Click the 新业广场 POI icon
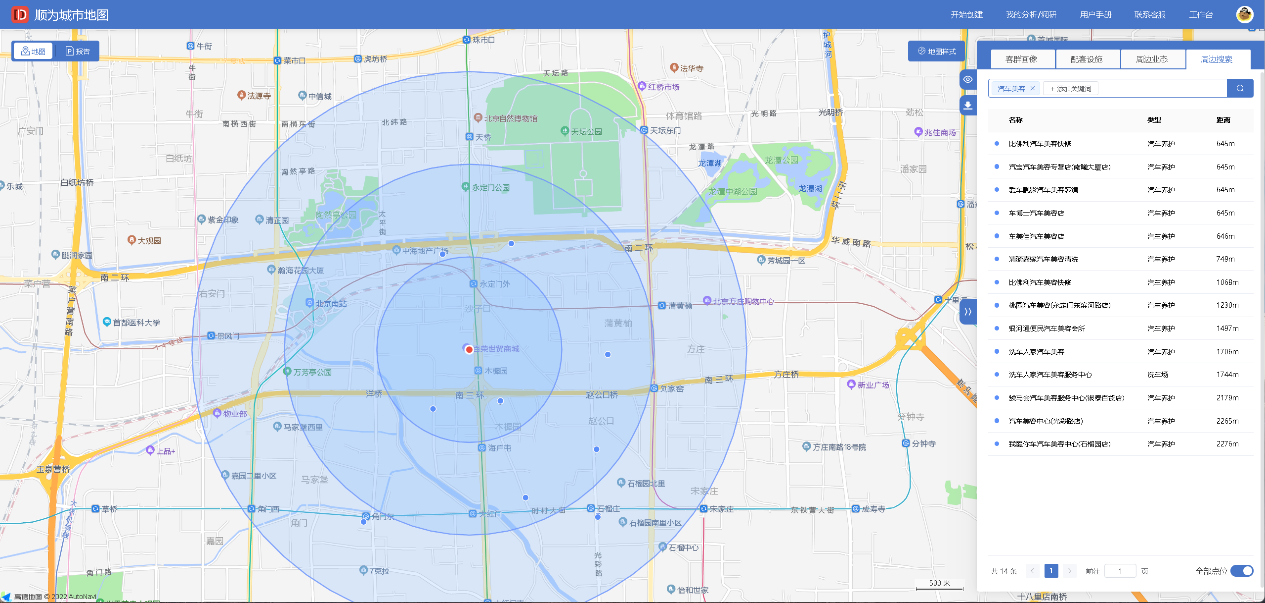Screen dimensions: 1265x603 click(x=850, y=384)
